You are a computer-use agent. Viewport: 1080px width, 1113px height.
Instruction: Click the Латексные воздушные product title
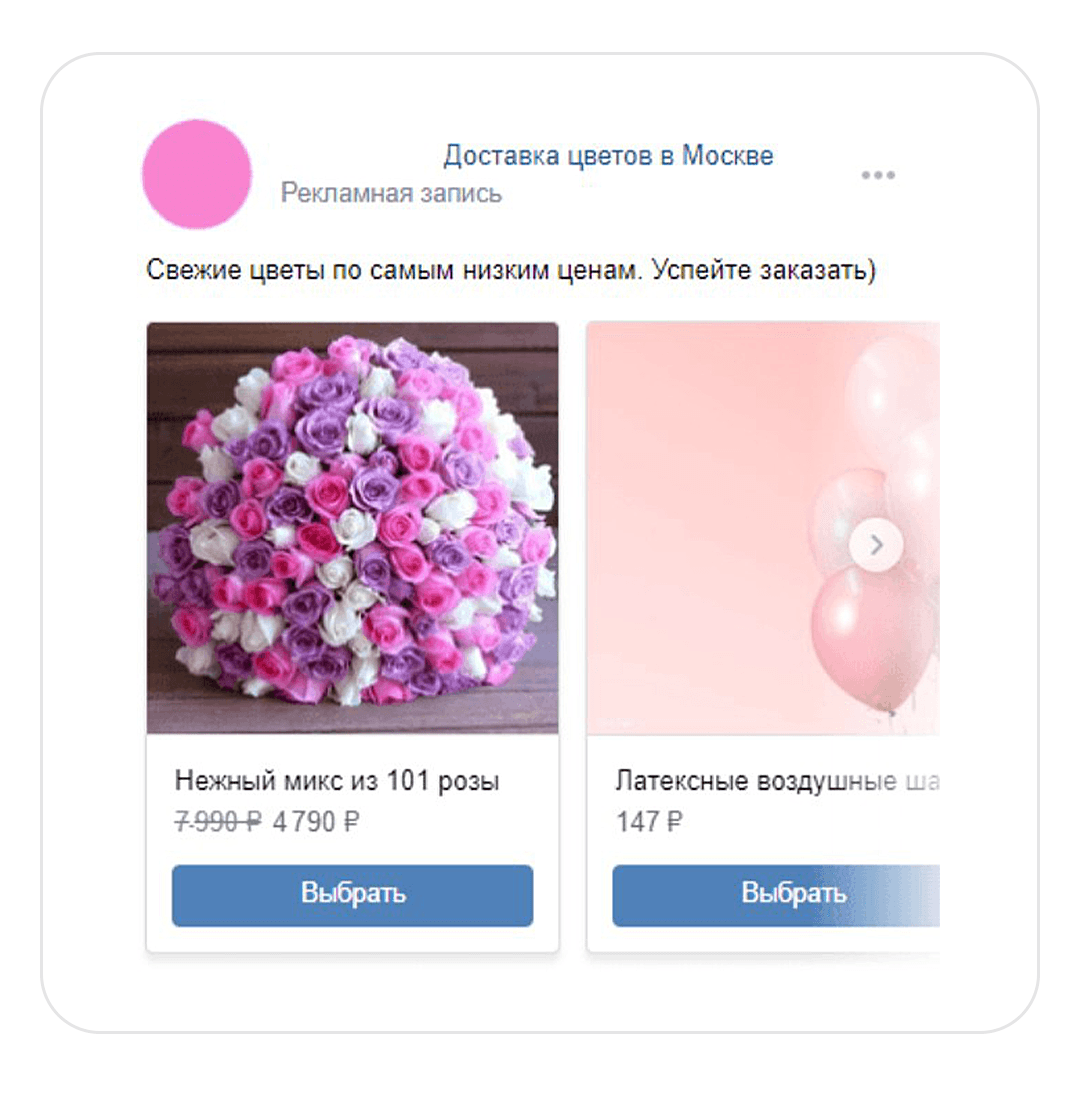click(777, 781)
